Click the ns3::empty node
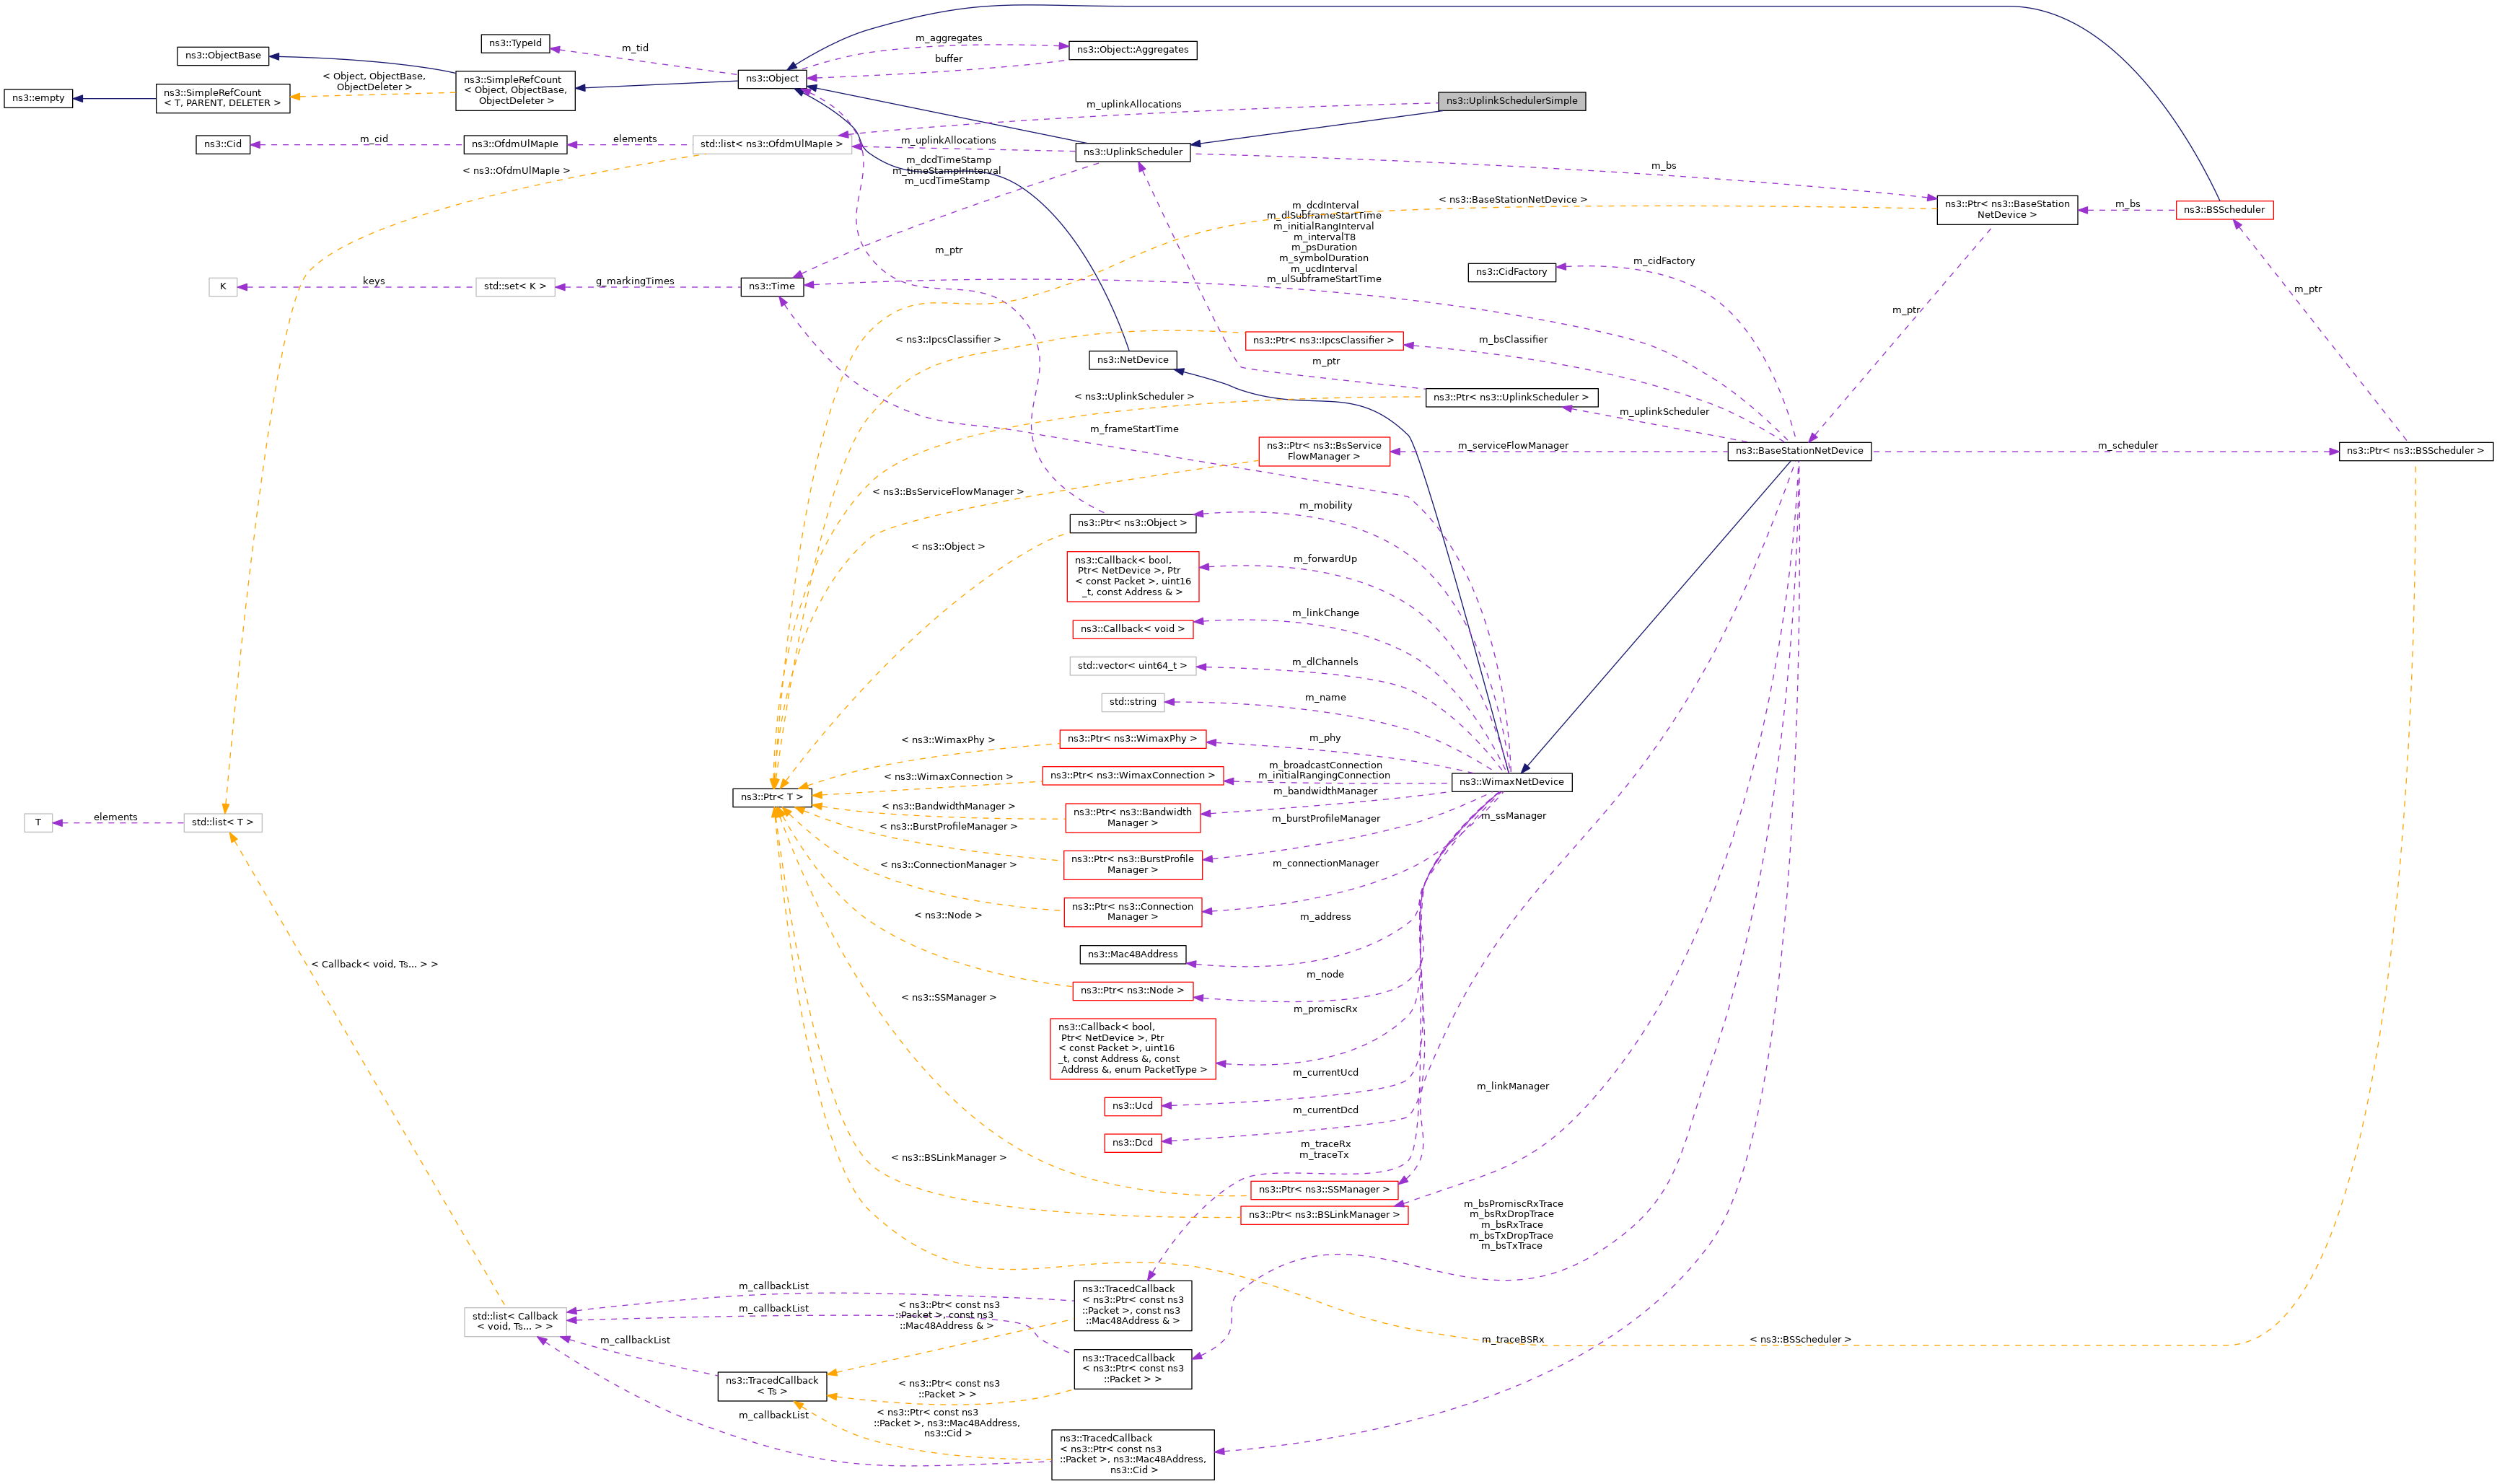 (38, 98)
